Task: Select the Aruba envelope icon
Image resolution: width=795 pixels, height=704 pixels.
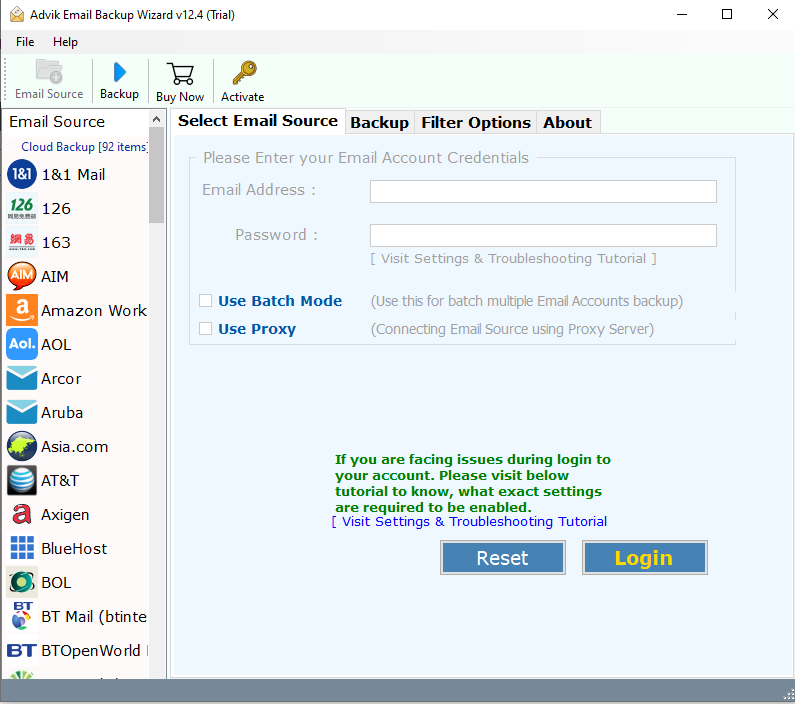Action: tap(22, 412)
